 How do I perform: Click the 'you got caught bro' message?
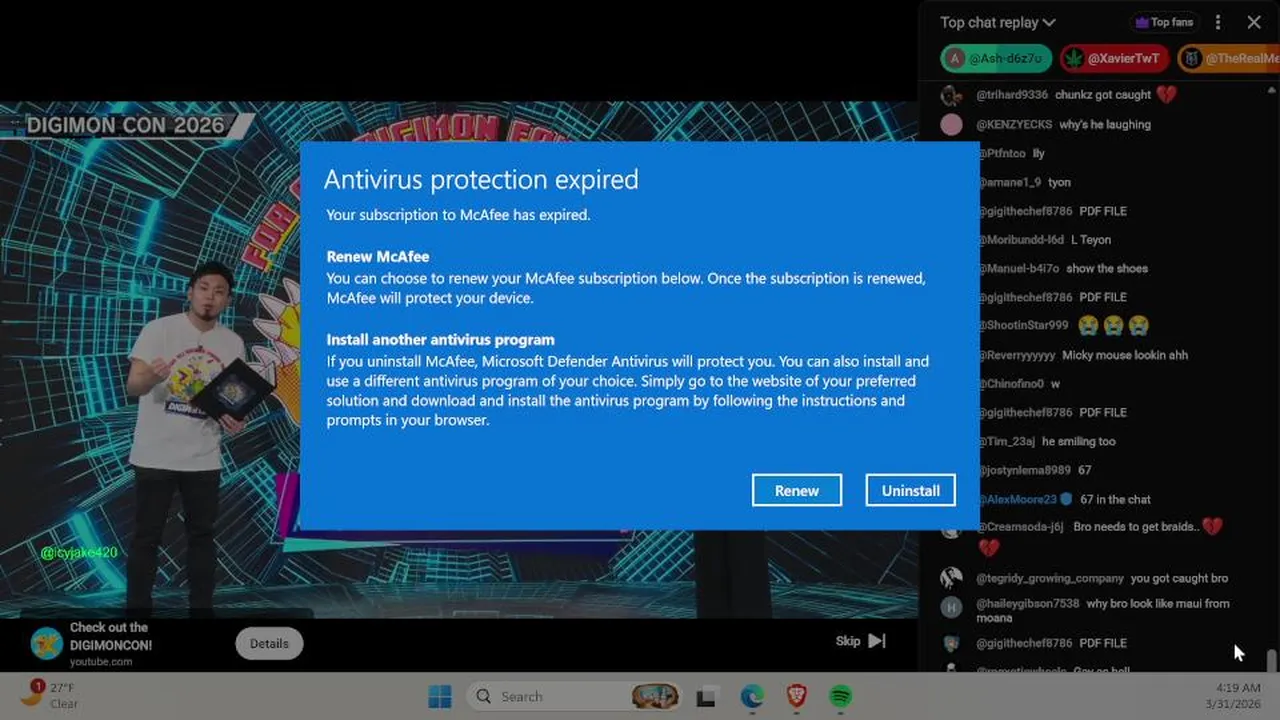1179,578
